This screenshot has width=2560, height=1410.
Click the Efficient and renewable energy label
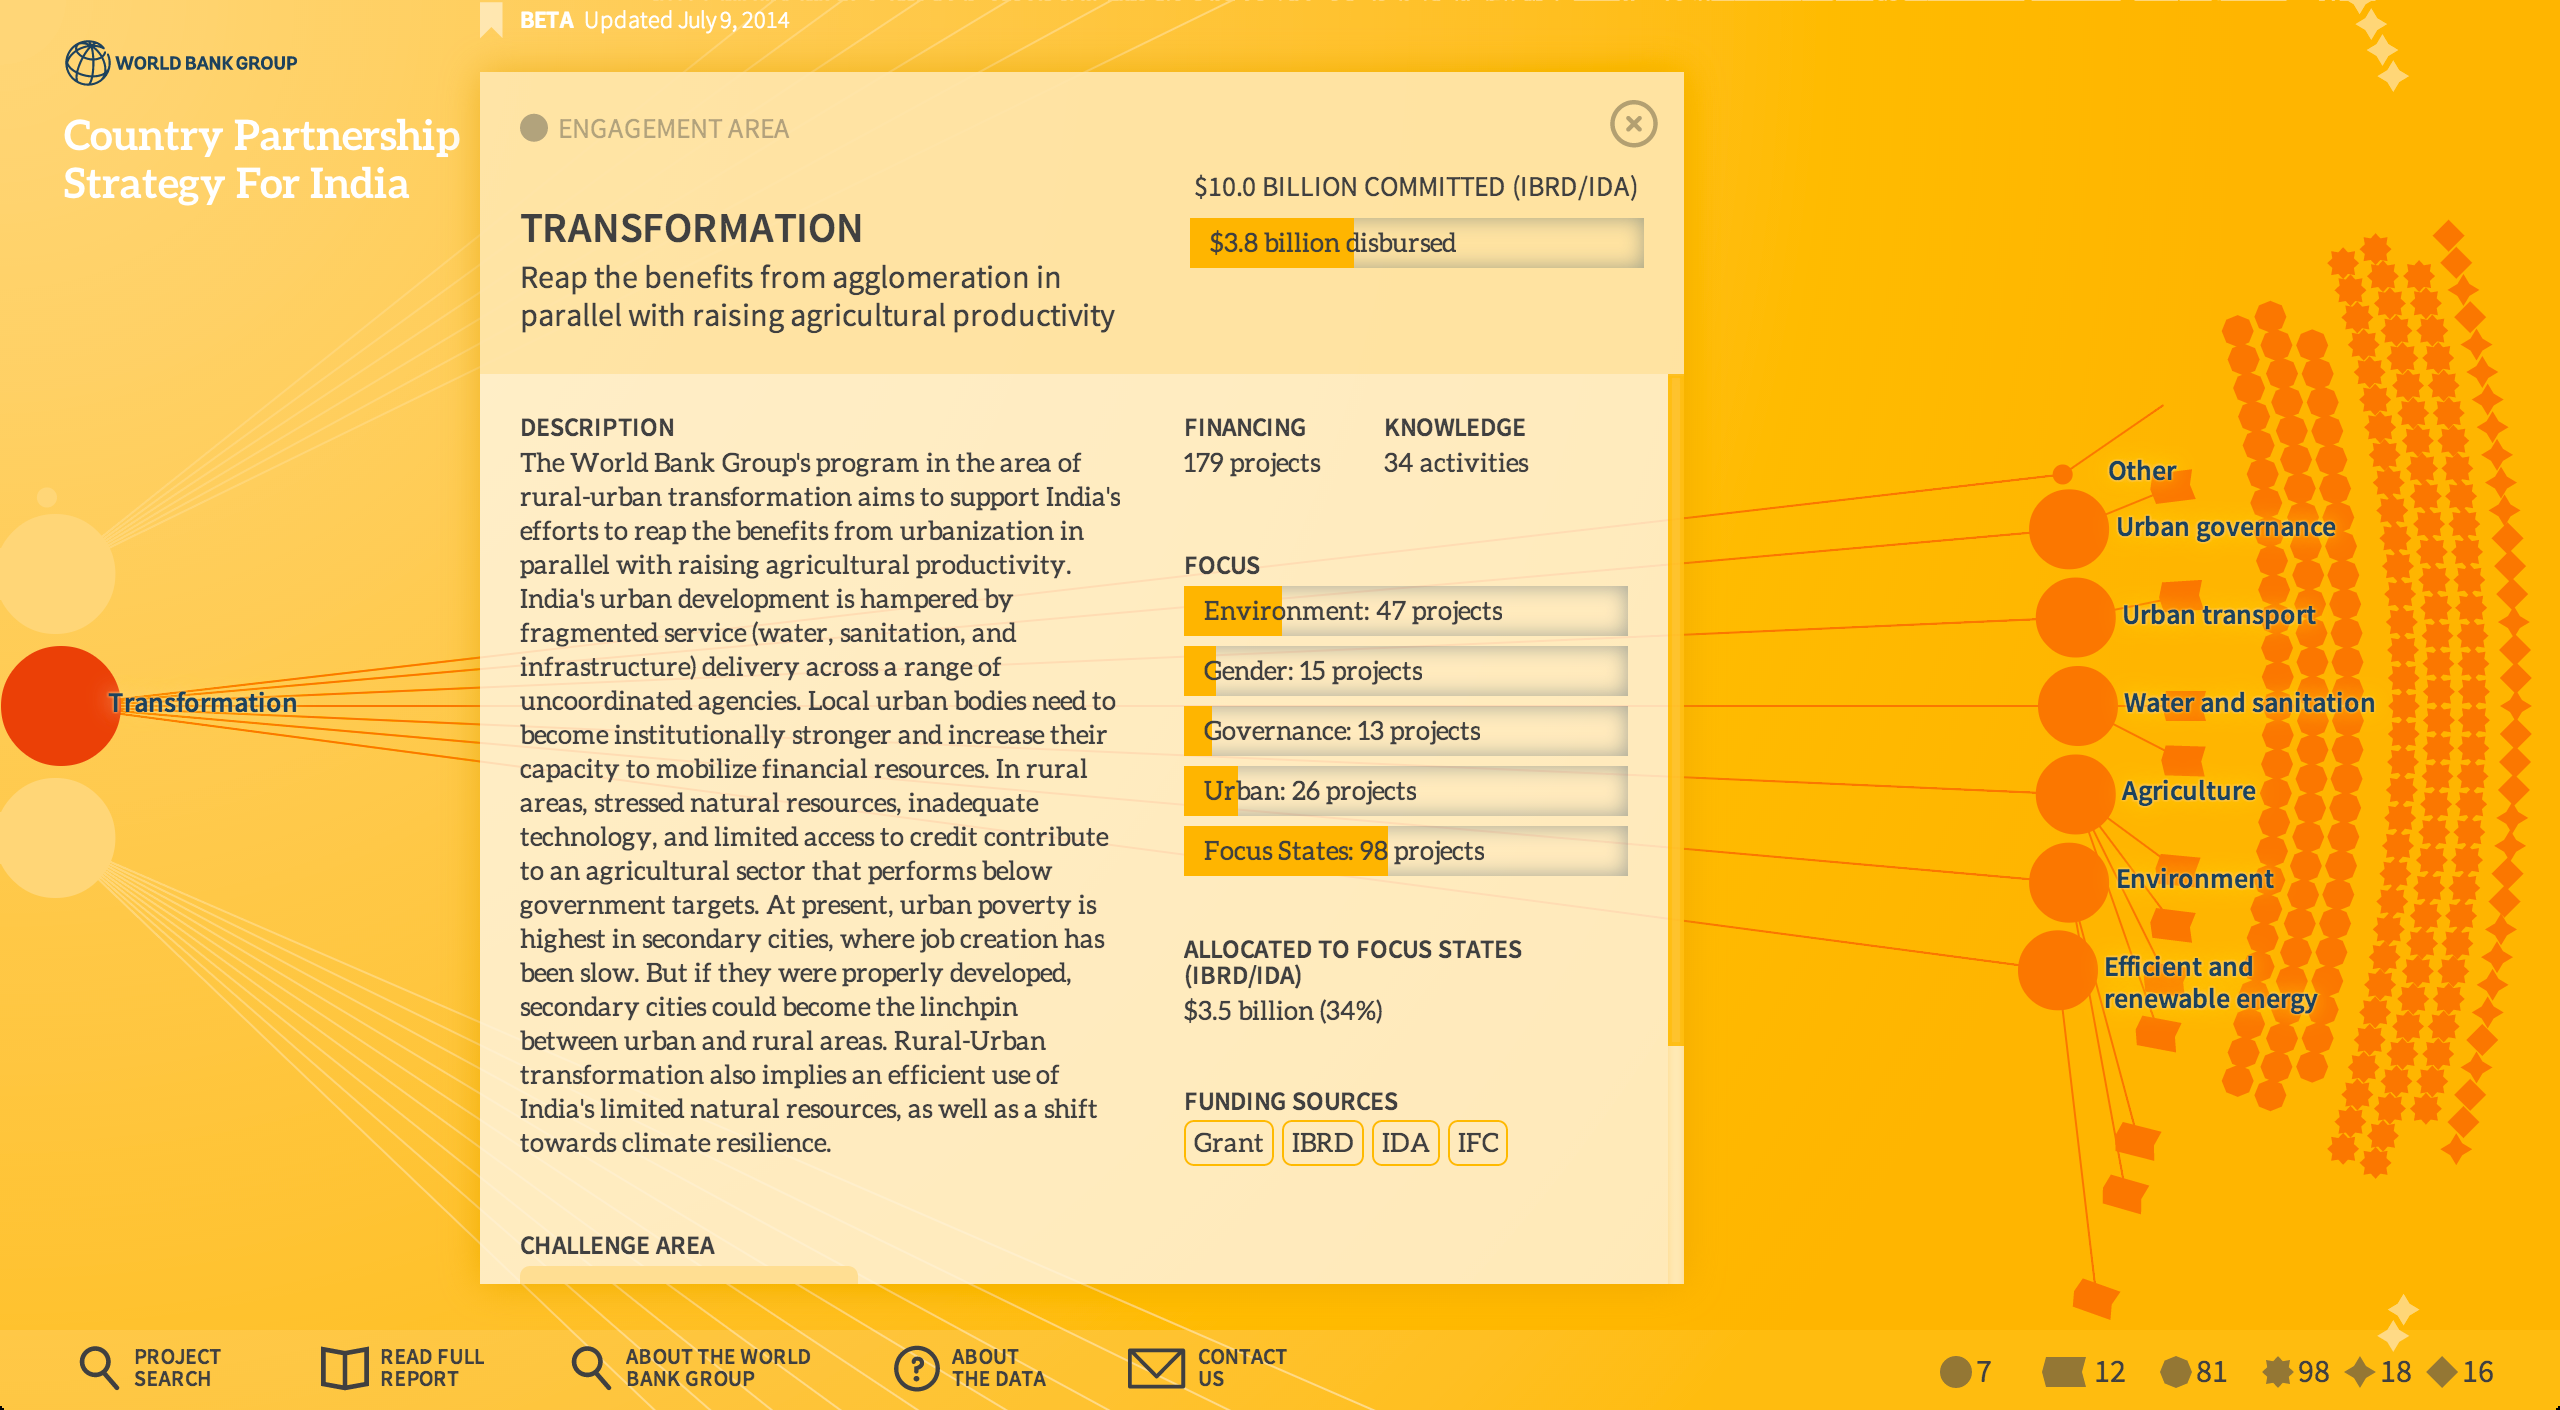tap(2210, 983)
